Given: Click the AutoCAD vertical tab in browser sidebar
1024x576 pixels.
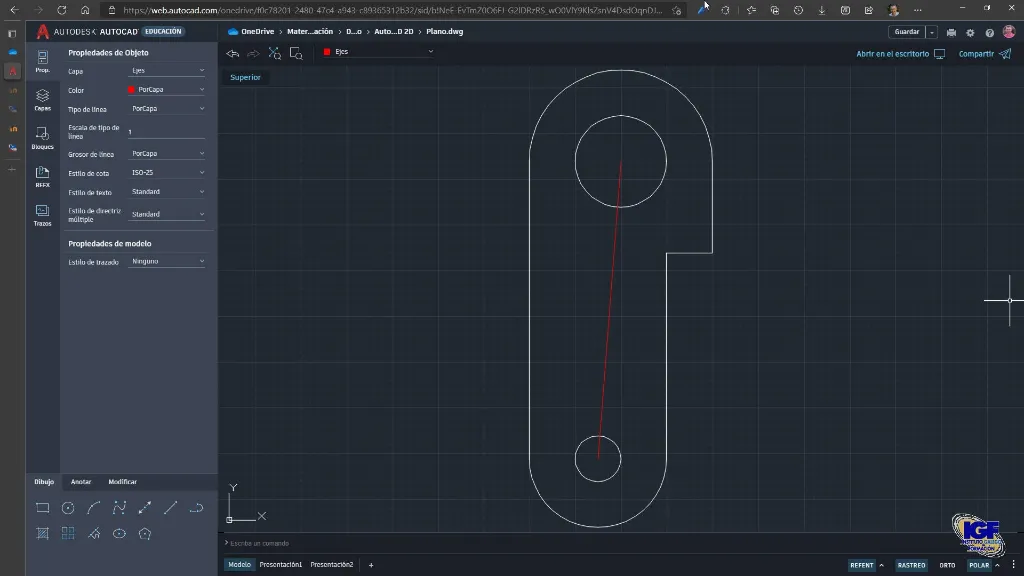Looking at the screenshot, I should (12, 71).
